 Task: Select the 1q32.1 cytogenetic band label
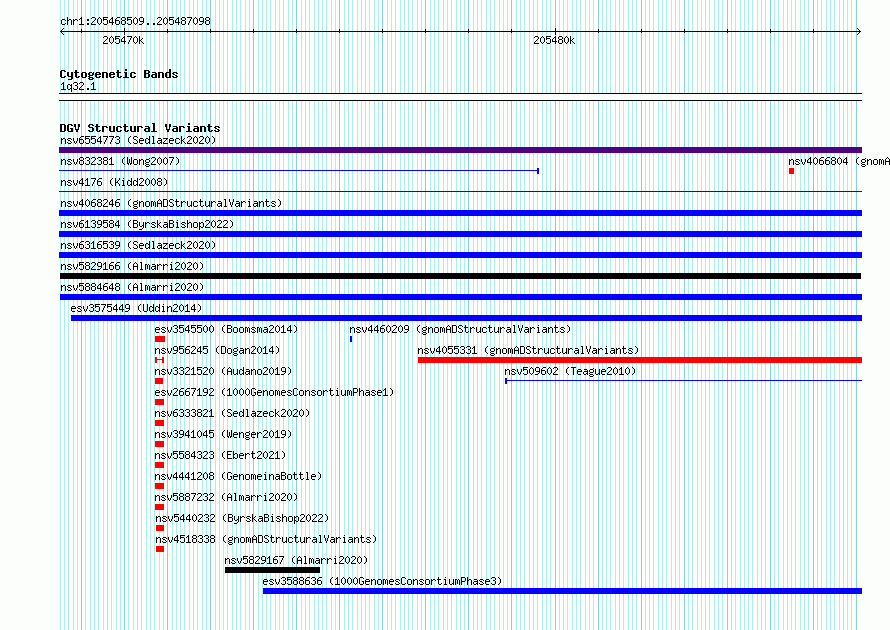coord(78,86)
